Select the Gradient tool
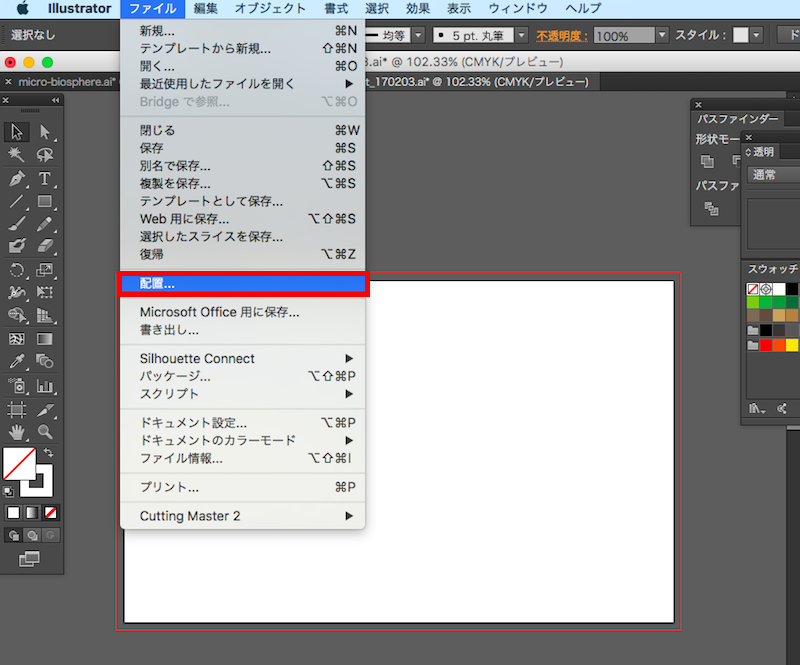Screen dimensions: 800x665 point(45,339)
